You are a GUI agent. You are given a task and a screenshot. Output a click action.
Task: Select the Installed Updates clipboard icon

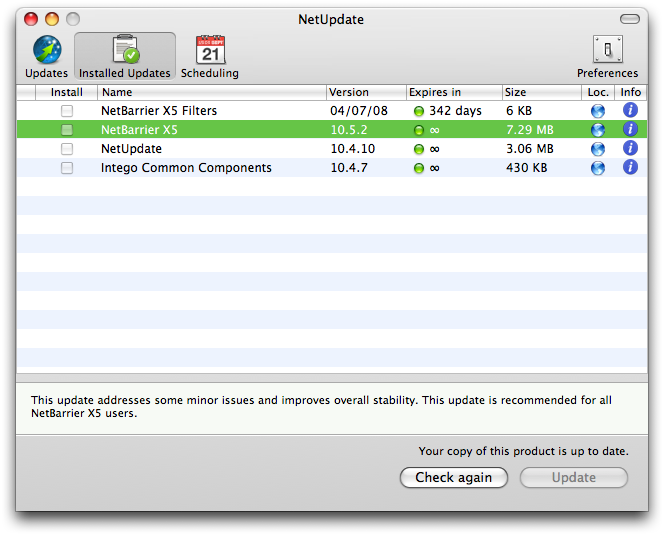[x=125, y=49]
